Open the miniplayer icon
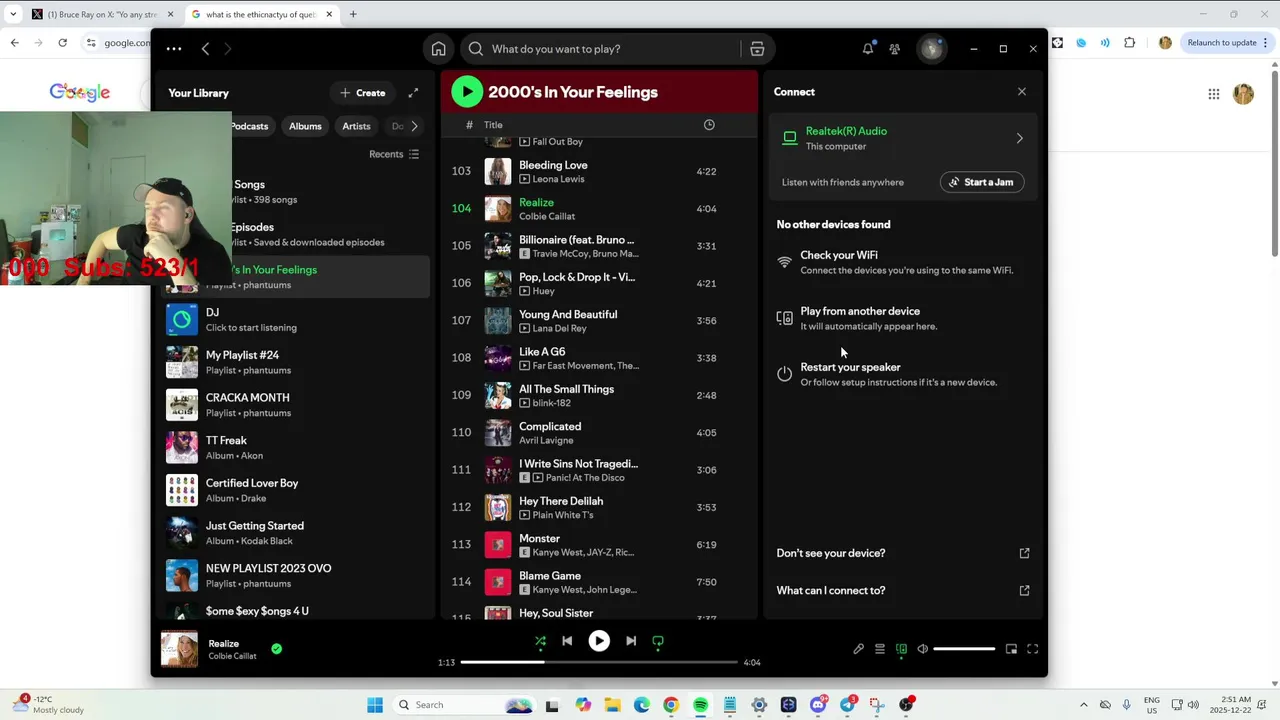The width and height of the screenshot is (1280, 720). [1011, 649]
